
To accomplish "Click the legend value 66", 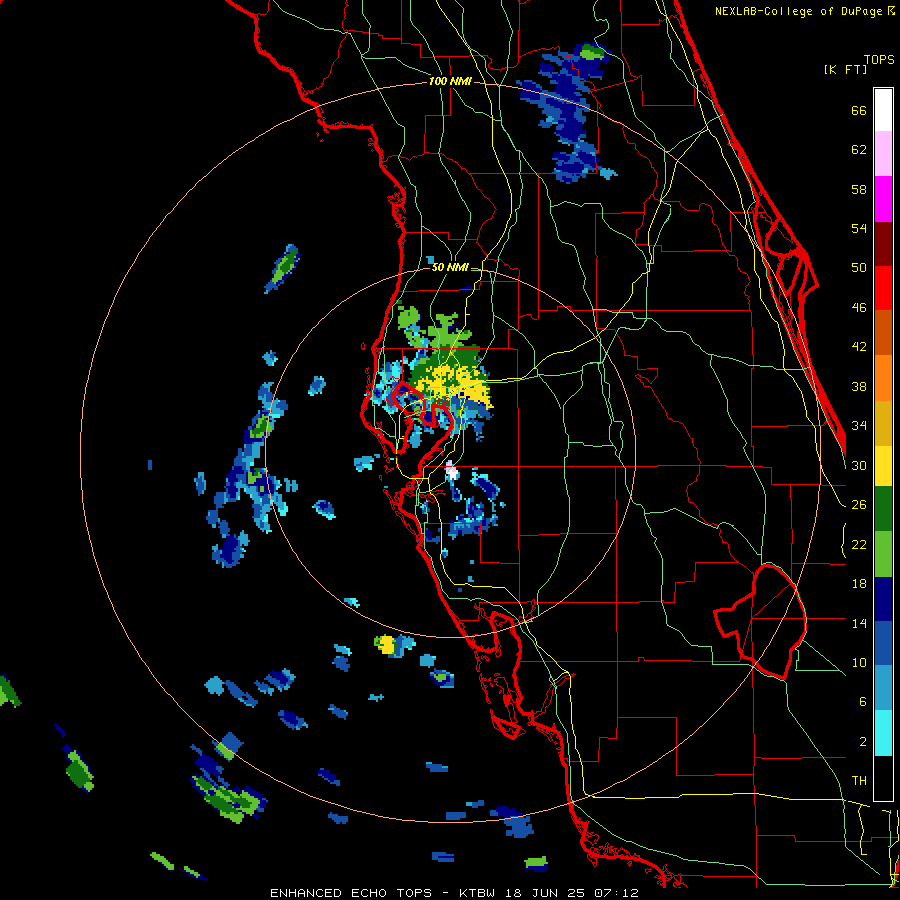I will tap(859, 111).
